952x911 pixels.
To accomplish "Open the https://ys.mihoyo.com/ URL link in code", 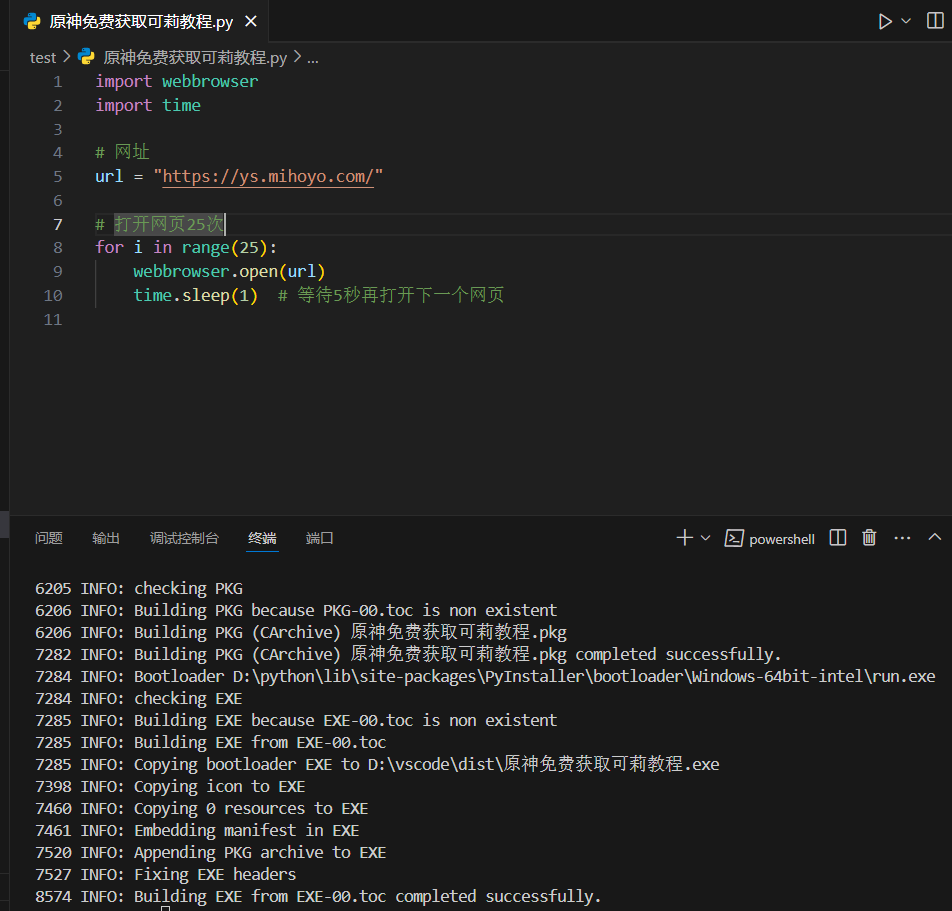I will pos(268,177).
